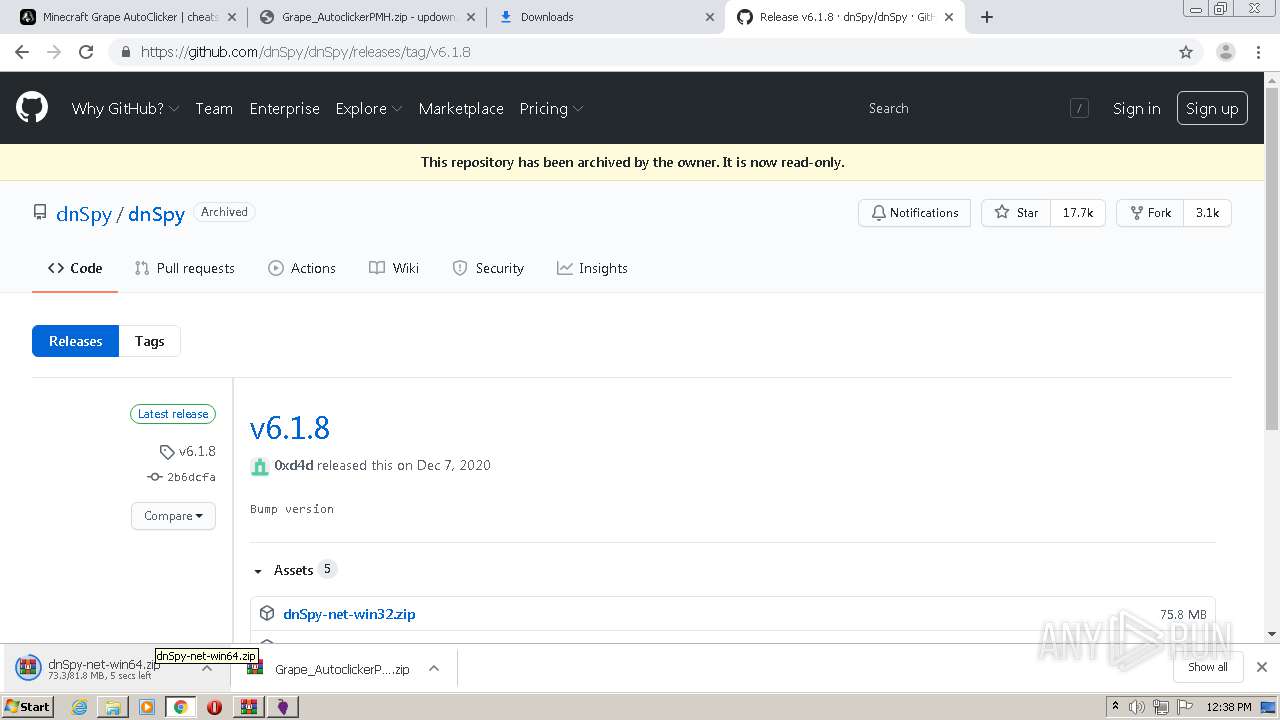Click the commit 2b6dcfa hash
This screenshot has width=1280, height=720.
[191, 477]
